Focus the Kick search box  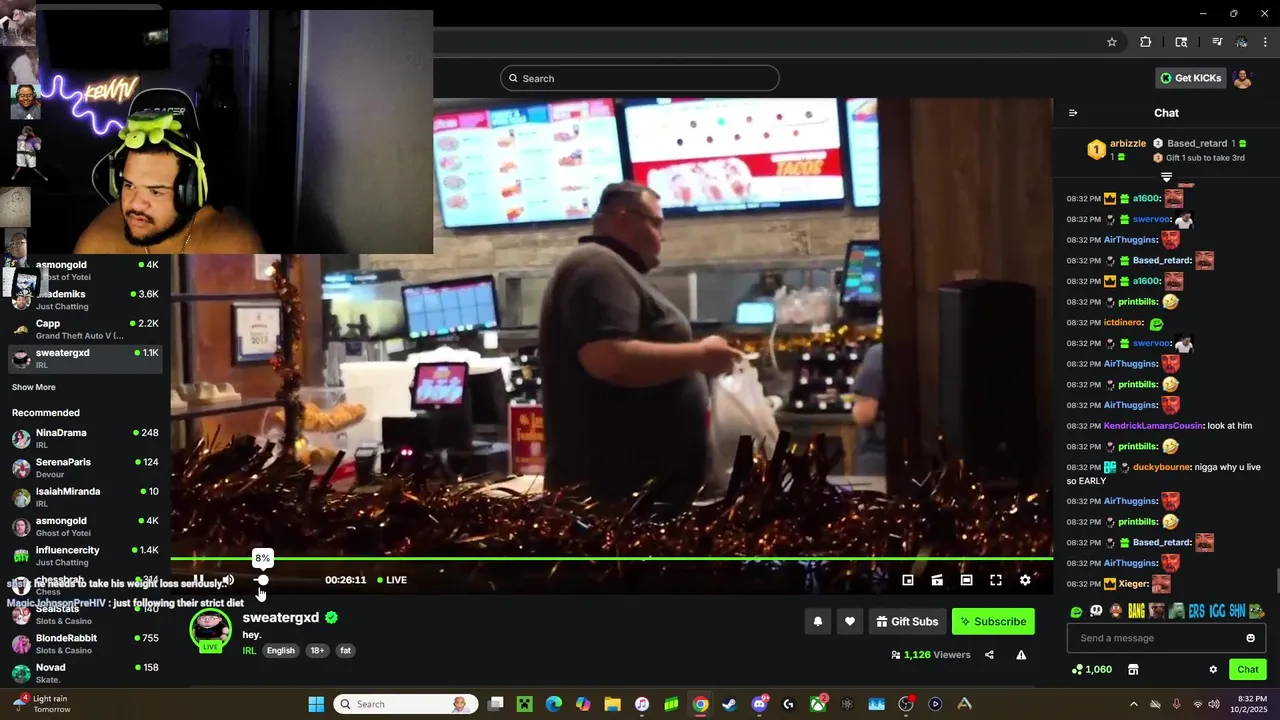tap(640, 78)
